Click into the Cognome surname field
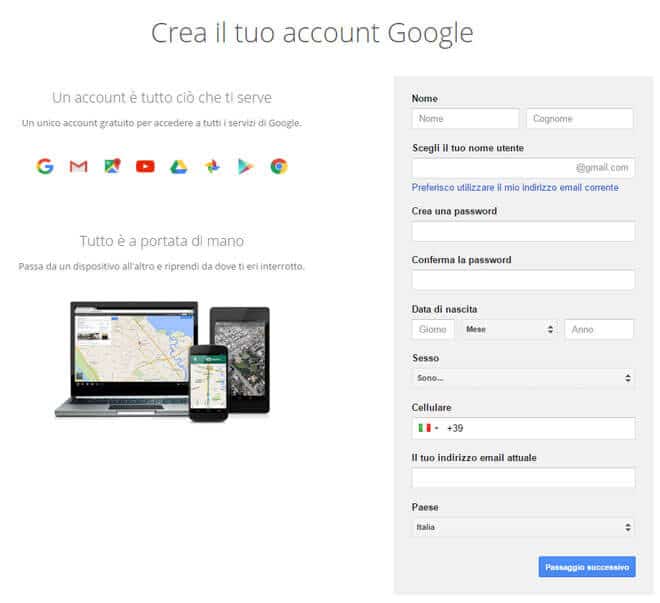The height and width of the screenshot is (603, 660). pyautogui.click(x=580, y=119)
